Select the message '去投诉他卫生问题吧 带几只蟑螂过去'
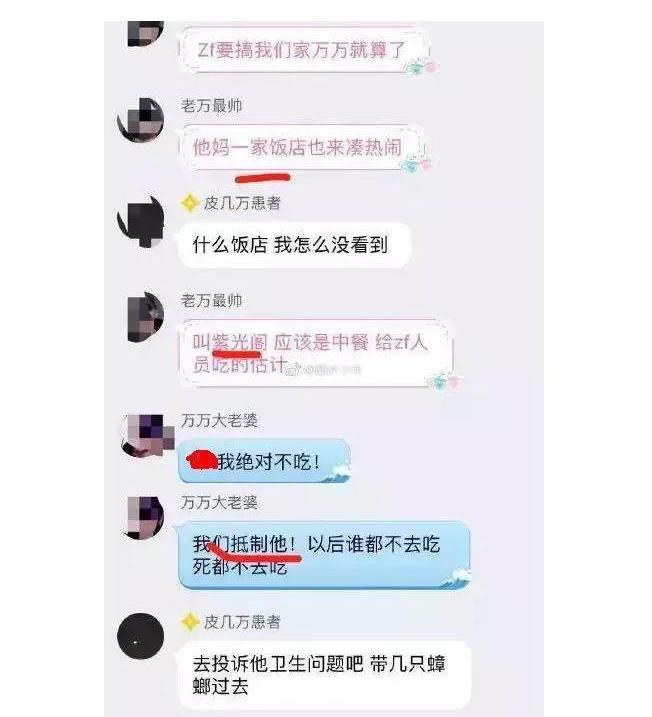The width and height of the screenshot is (652, 717). (324, 675)
